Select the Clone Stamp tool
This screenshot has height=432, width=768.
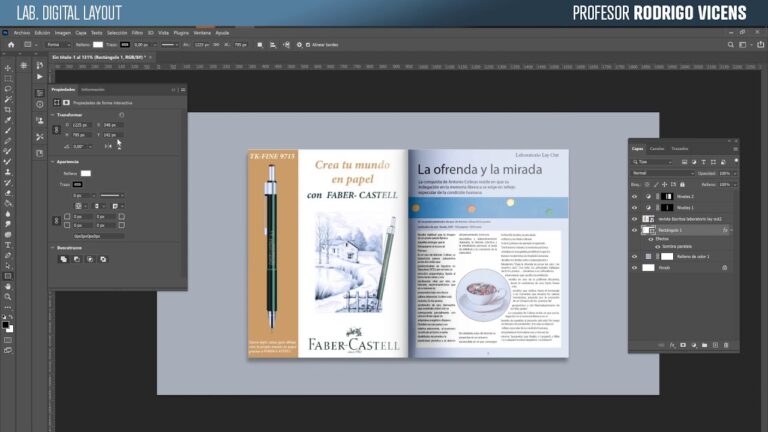[x=8, y=172]
